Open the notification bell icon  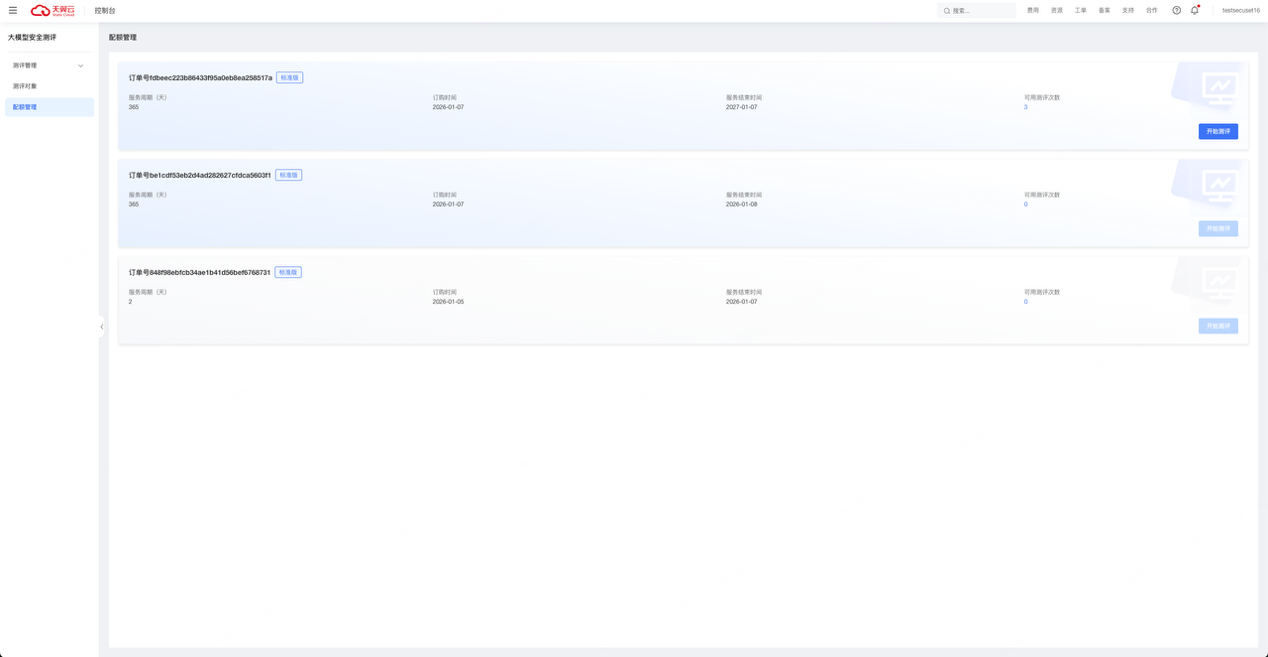[x=1194, y=10]
